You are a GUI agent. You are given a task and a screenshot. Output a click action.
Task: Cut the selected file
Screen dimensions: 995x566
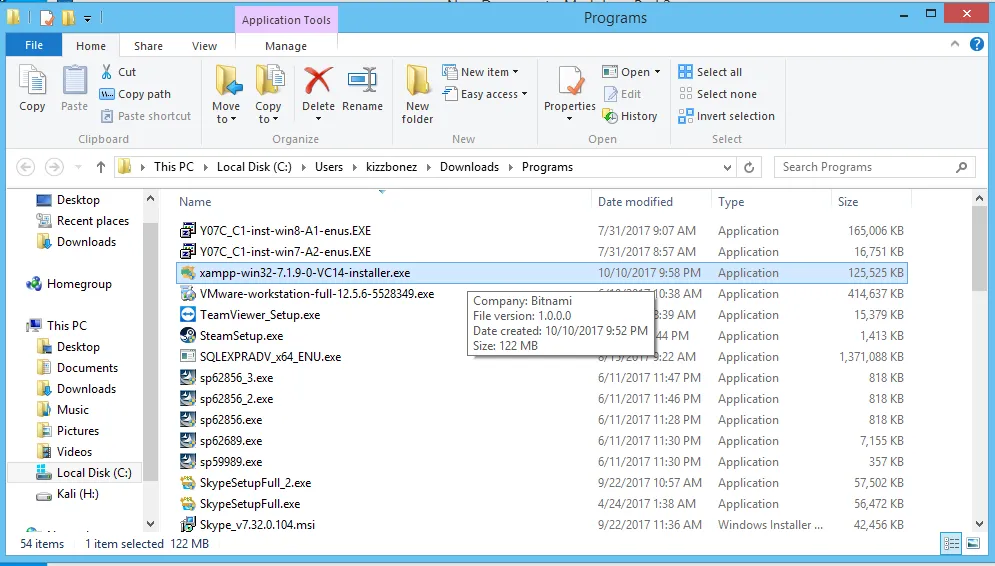tap(119, 72)
